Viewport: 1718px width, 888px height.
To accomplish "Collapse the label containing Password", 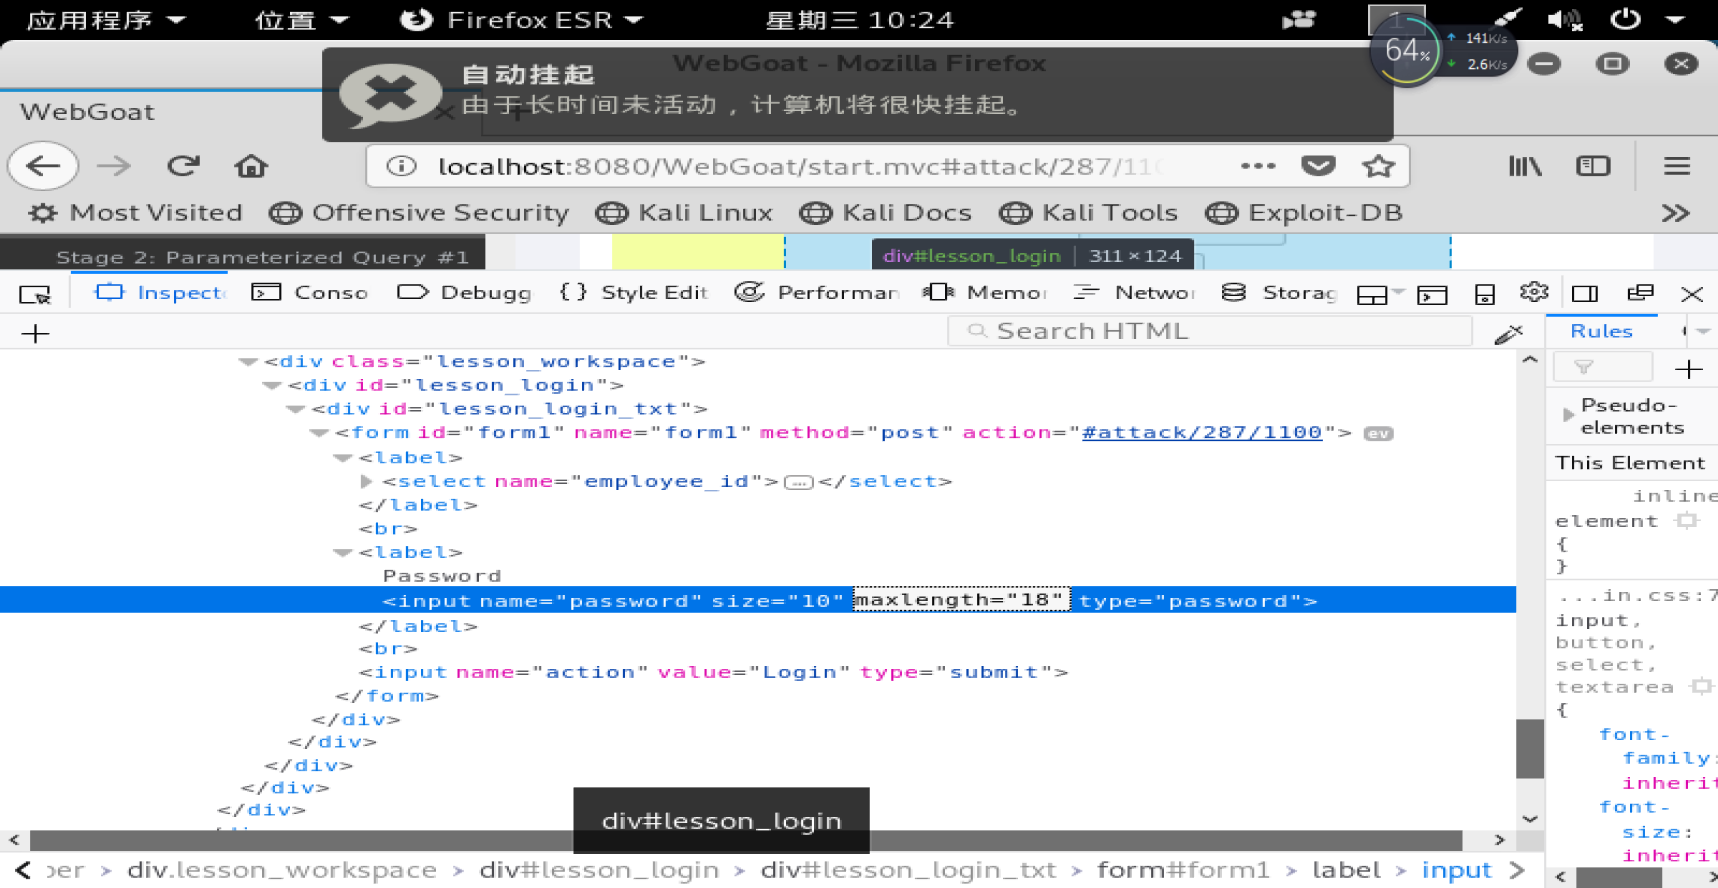I will pos(343,553).
